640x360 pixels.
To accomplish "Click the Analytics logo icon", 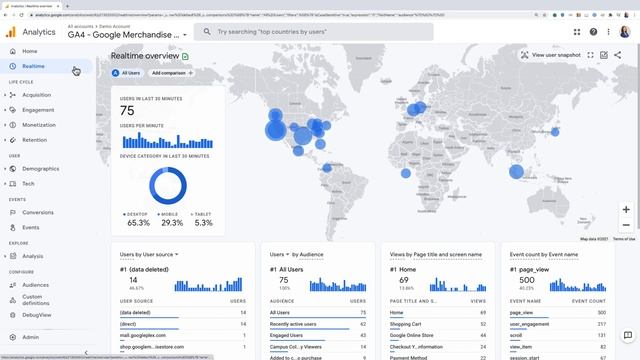I will pyautogui.click(x=11, y=32).
